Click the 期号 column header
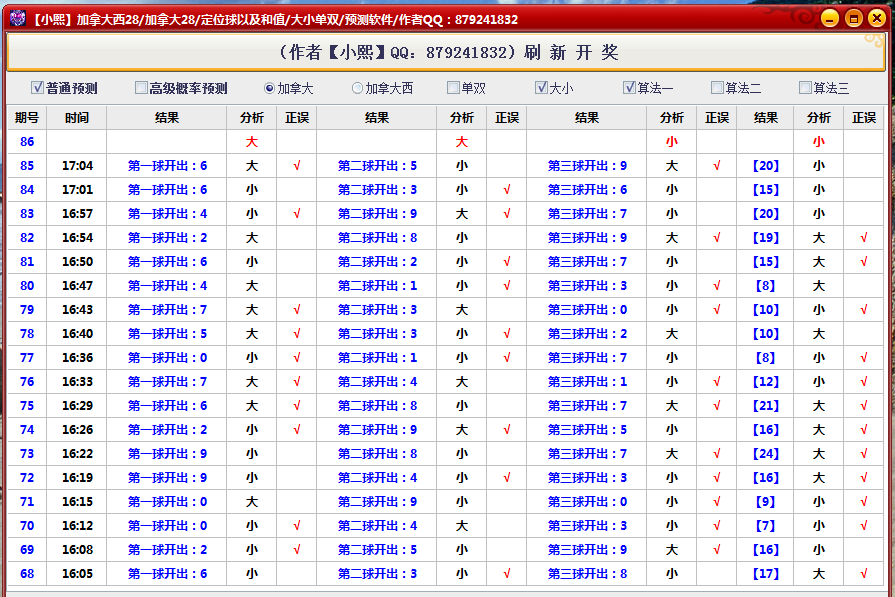The width and height of the screenshot is (895, 597). (x=27, y=117)
